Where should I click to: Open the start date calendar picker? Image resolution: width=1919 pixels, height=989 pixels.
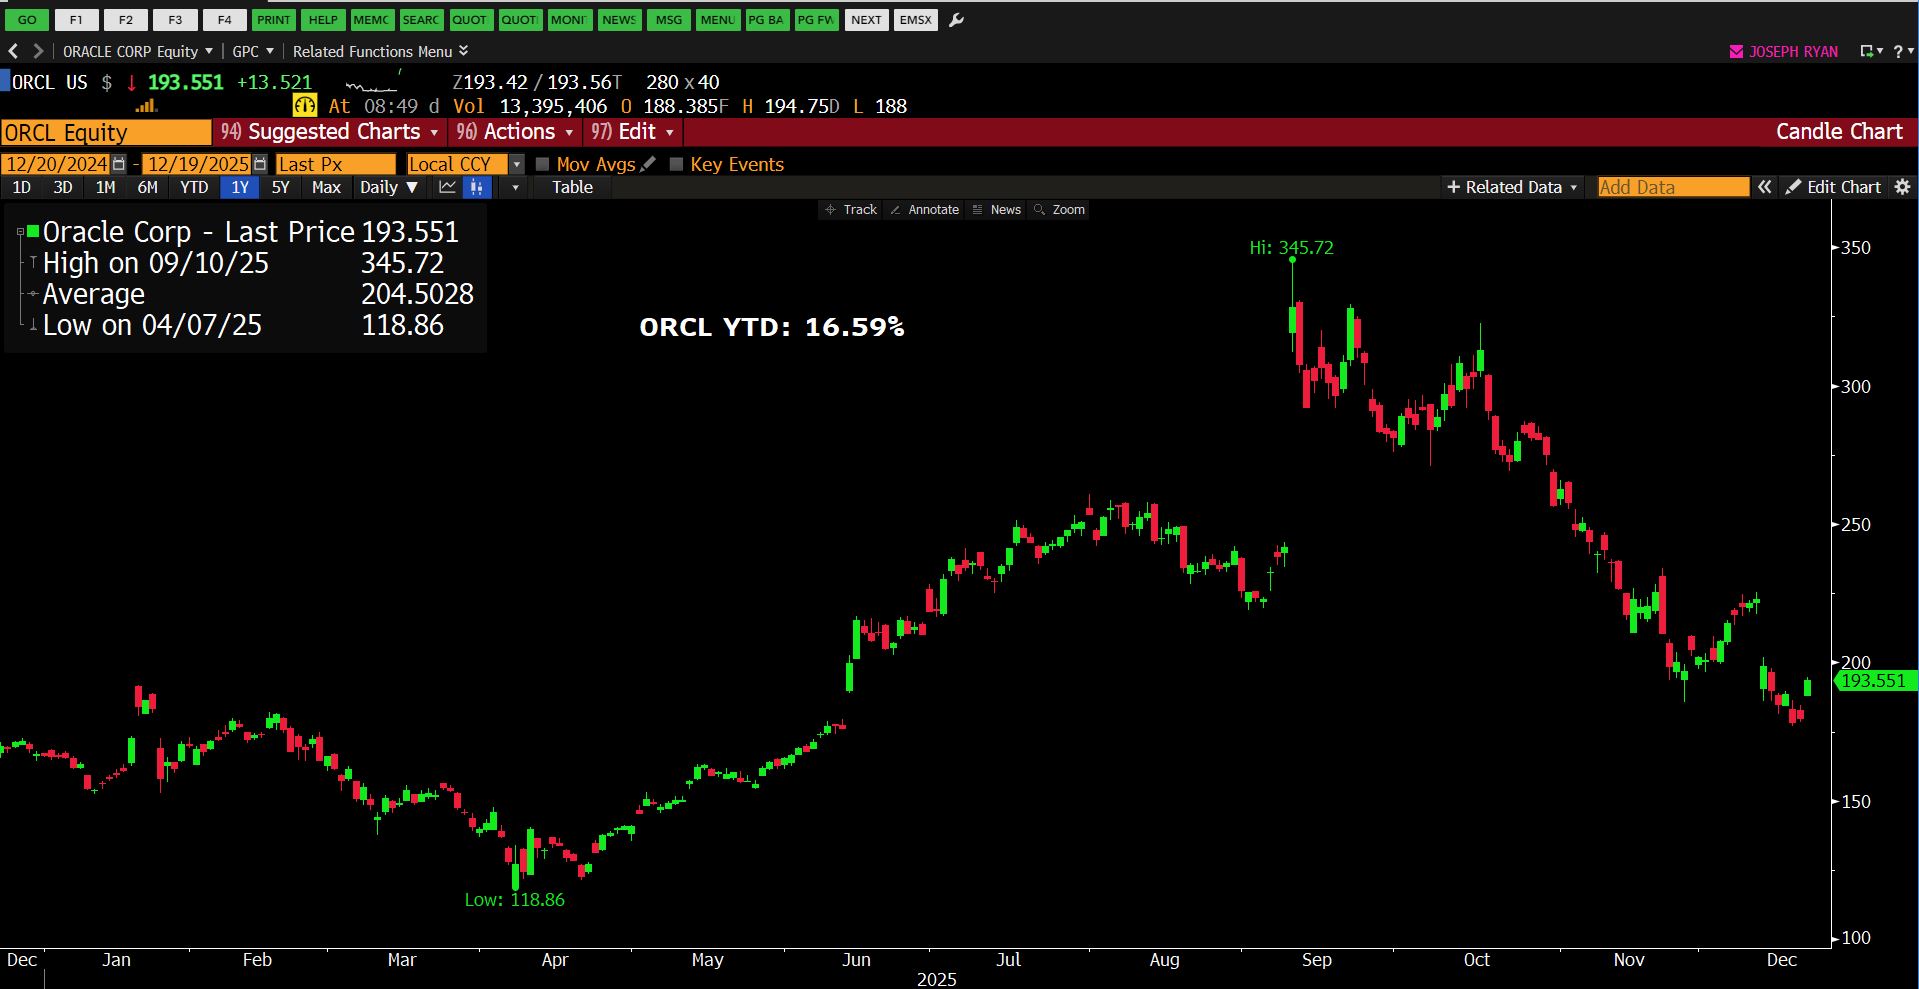pyautogui.click(x=120, y=164)
